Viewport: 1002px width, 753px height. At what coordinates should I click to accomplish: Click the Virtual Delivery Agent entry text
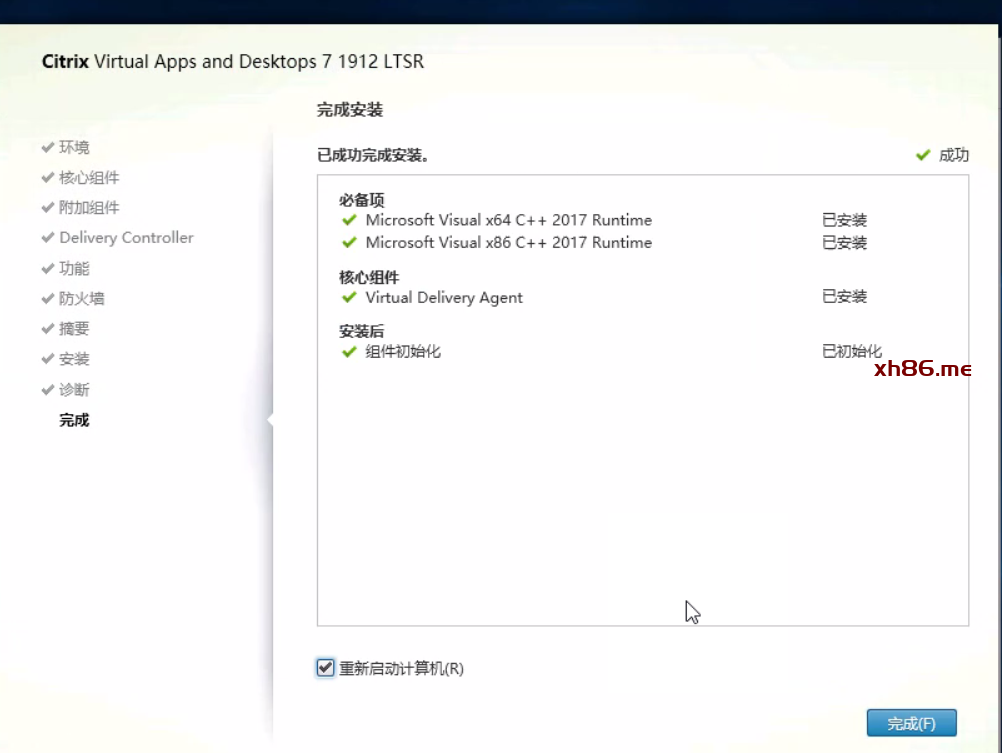444,297
